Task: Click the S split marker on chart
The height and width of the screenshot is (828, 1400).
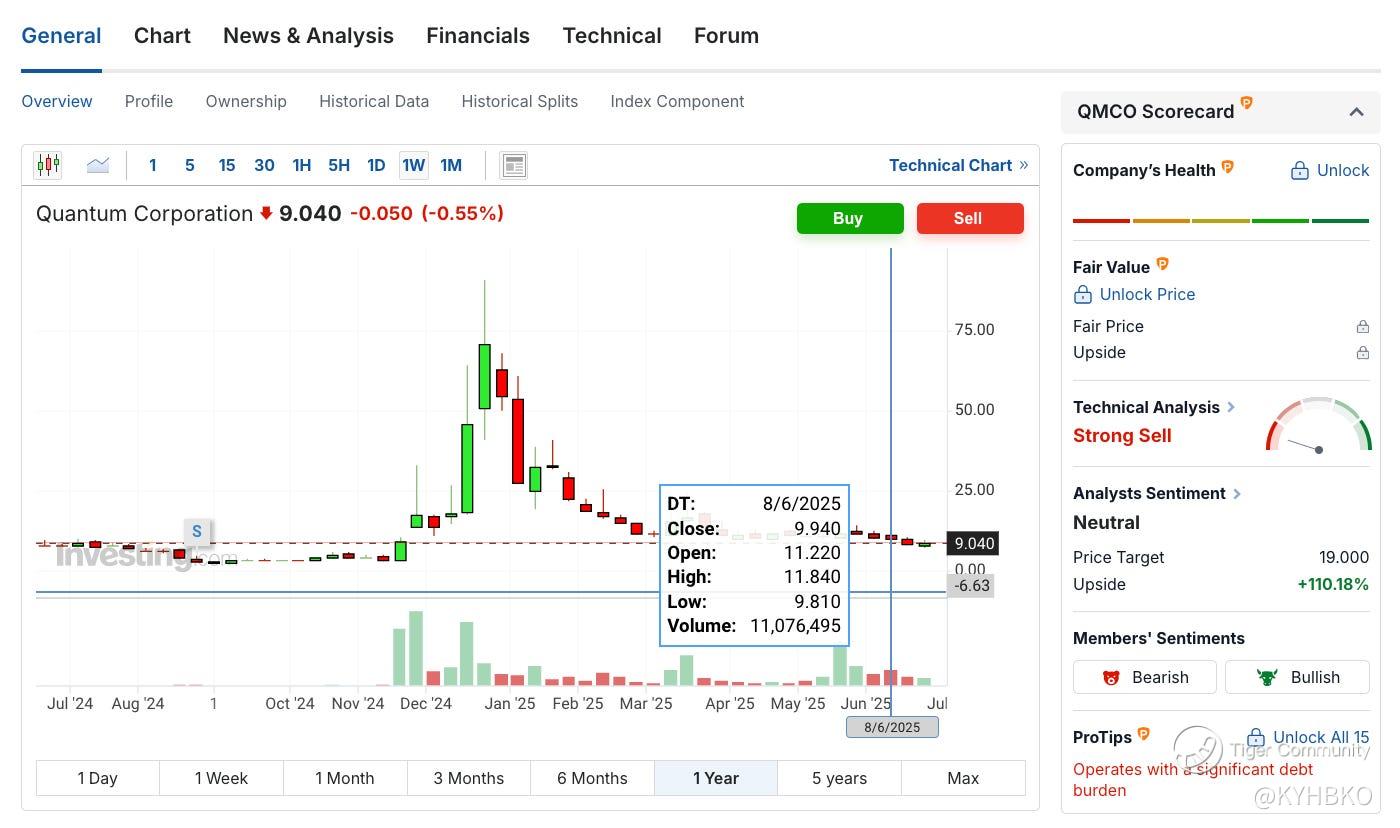Action: [x=197, y=532]
